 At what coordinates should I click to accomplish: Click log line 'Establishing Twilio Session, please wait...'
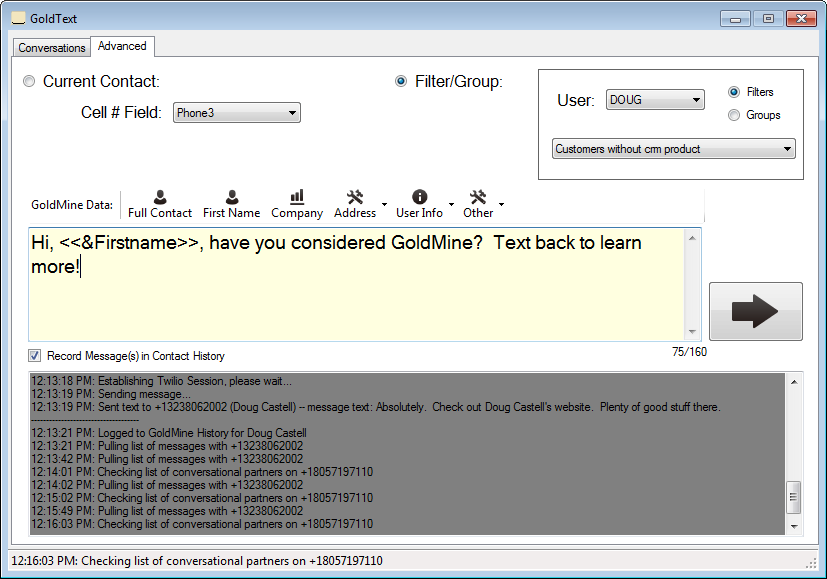tap(161, 381)
